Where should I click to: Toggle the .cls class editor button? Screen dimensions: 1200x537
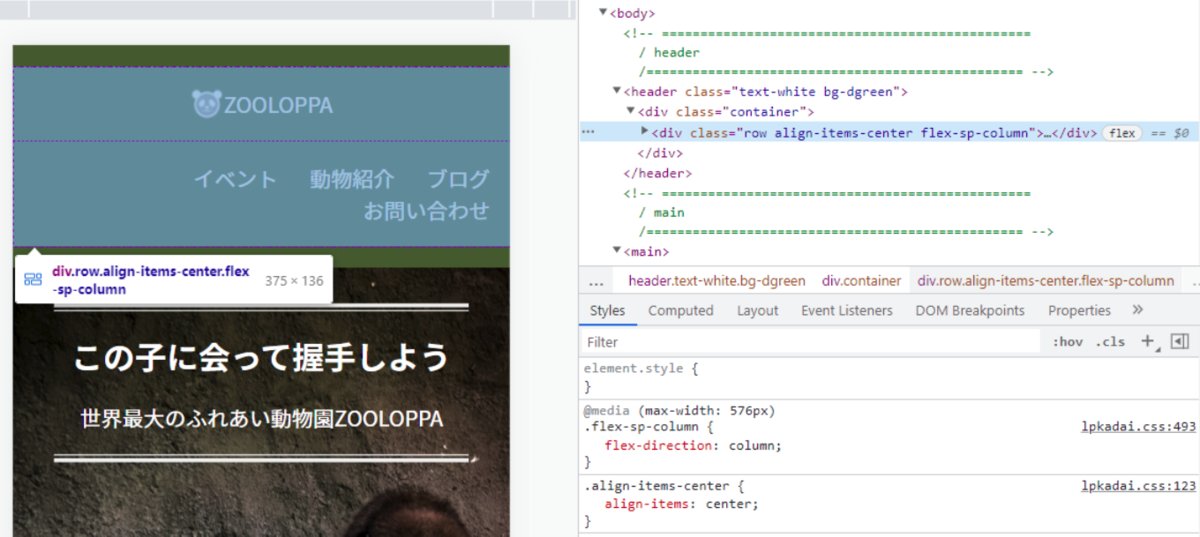pos(1110,342)
